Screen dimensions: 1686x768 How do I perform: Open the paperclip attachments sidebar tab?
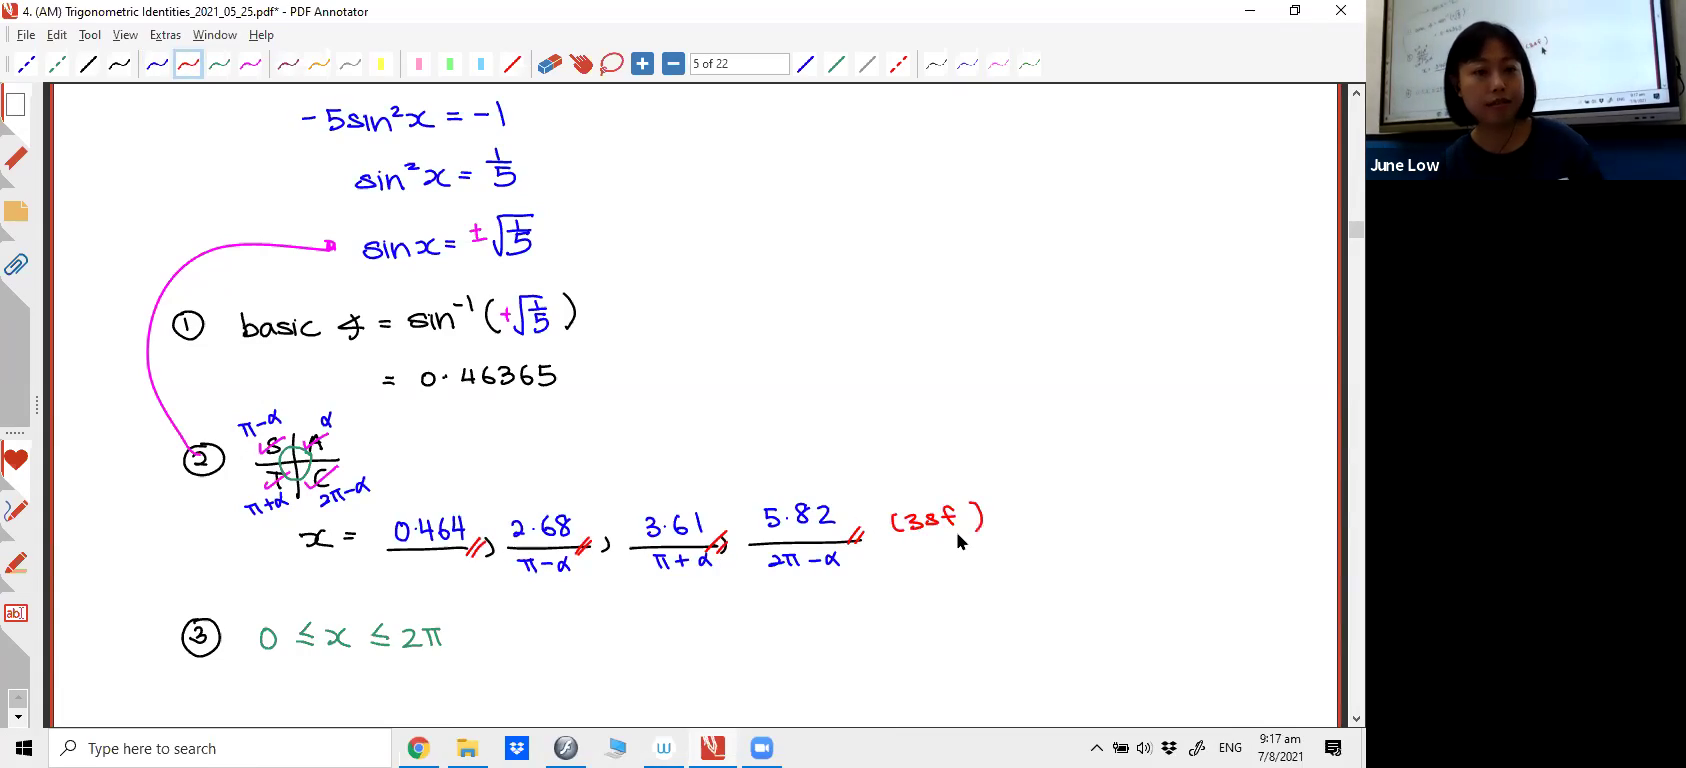[x=15, y=265]
